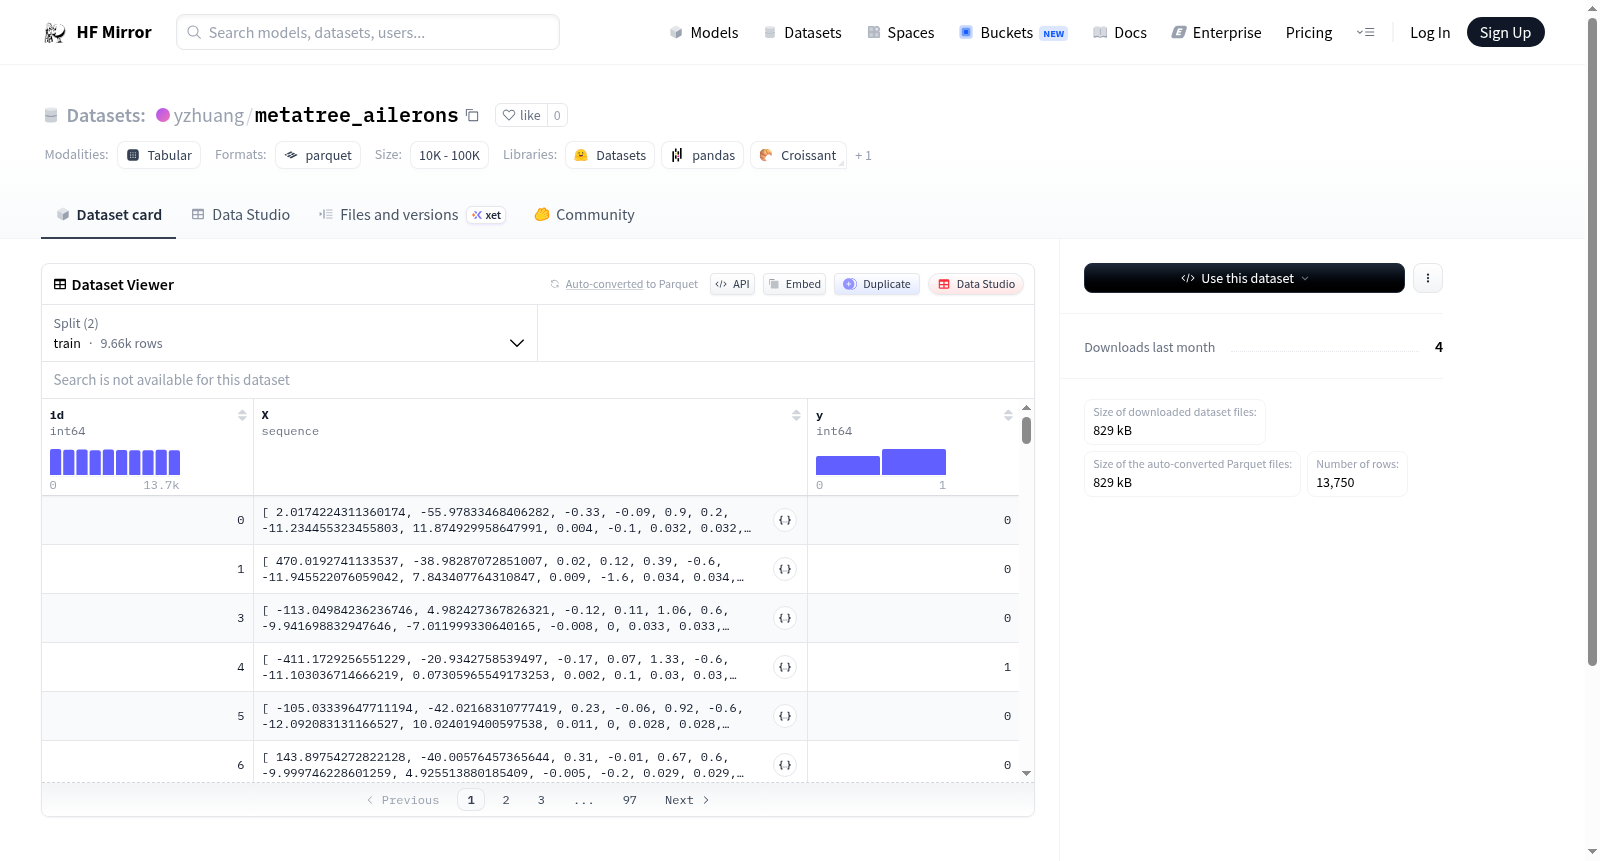Click the ellipsis in the pagination
The width and height of the screenshot is (1600, 861).
click(x=584, y=800)
